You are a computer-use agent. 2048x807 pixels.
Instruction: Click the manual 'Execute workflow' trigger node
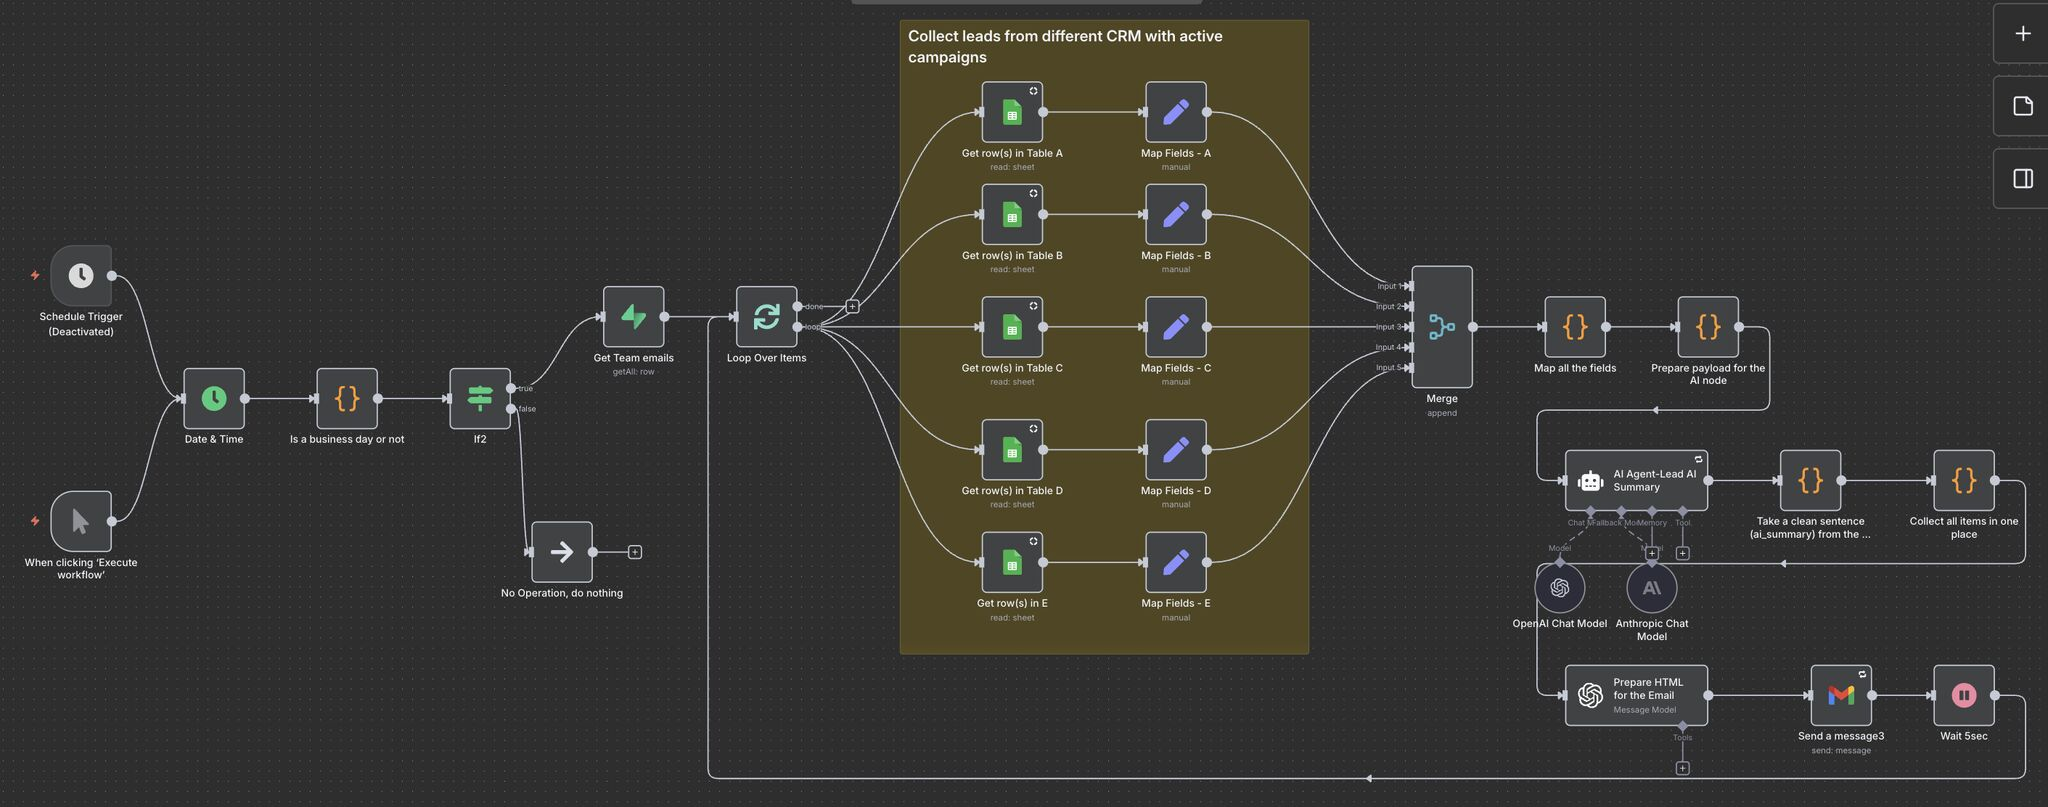pyautogui.click(x=81, y=521)
